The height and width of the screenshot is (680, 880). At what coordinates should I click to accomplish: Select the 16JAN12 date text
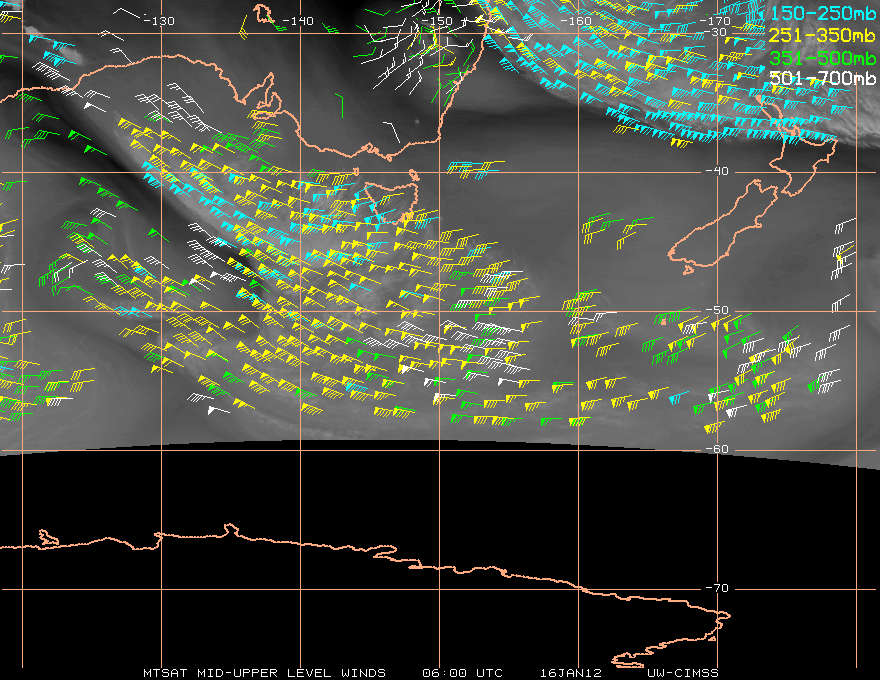tap(566, 673)
